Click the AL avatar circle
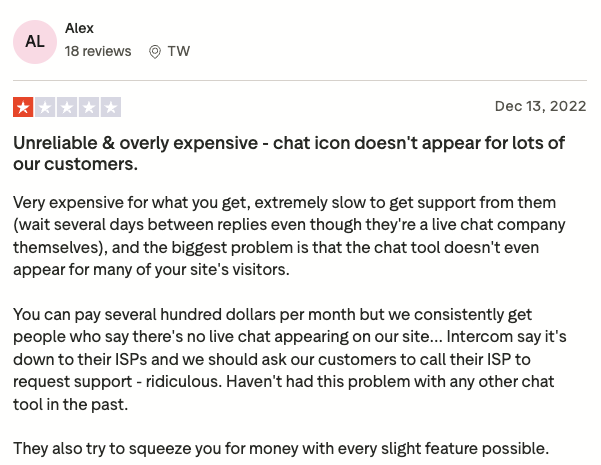The height and width of the screenshot is (465, 601). pos(35,42)
